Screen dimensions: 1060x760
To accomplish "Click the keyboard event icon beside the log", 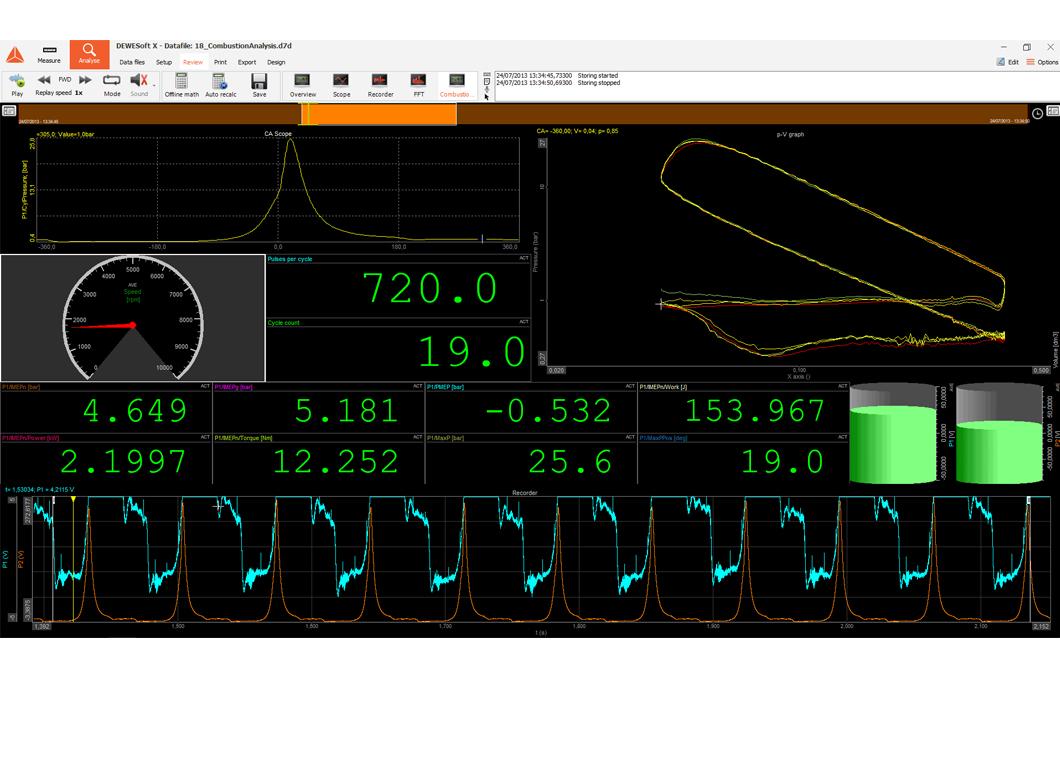I will (x=487, y=74).
